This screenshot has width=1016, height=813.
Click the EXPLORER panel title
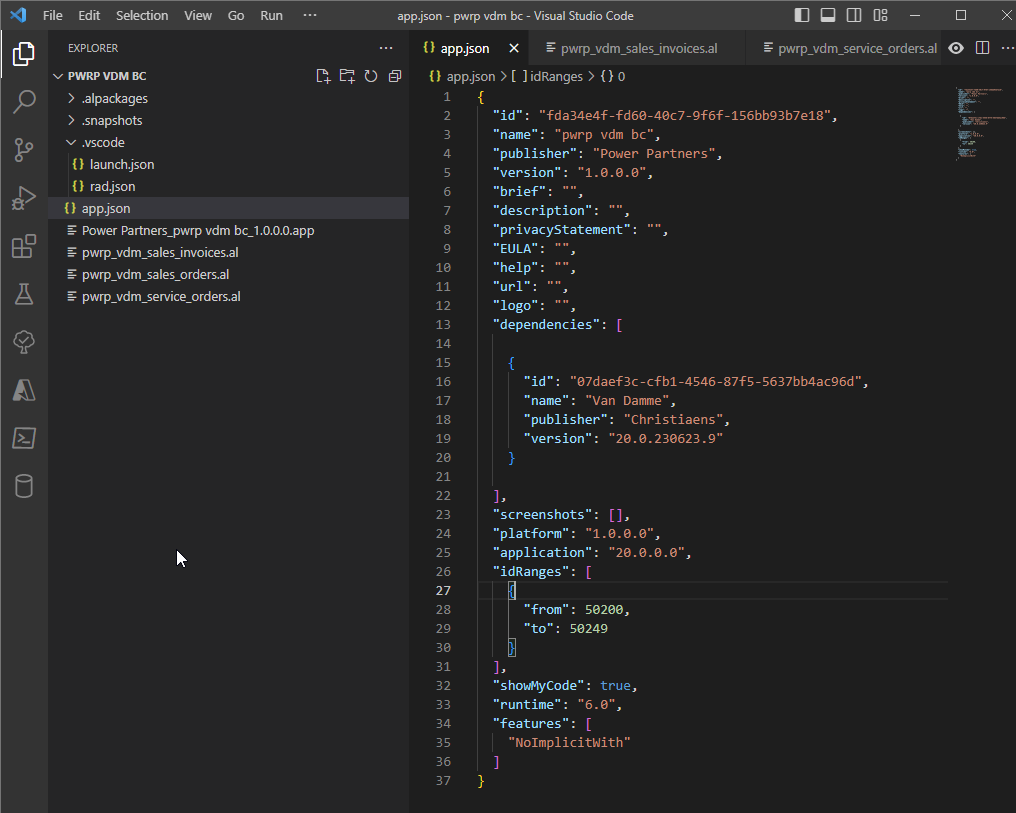pos(93,48)
